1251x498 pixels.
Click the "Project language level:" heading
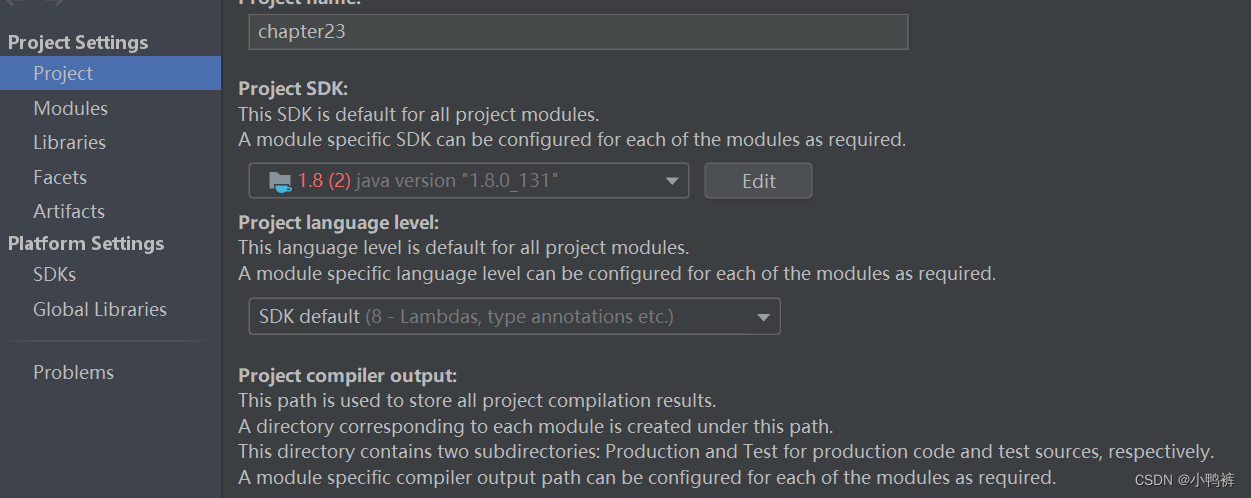(x=338, y=222)
